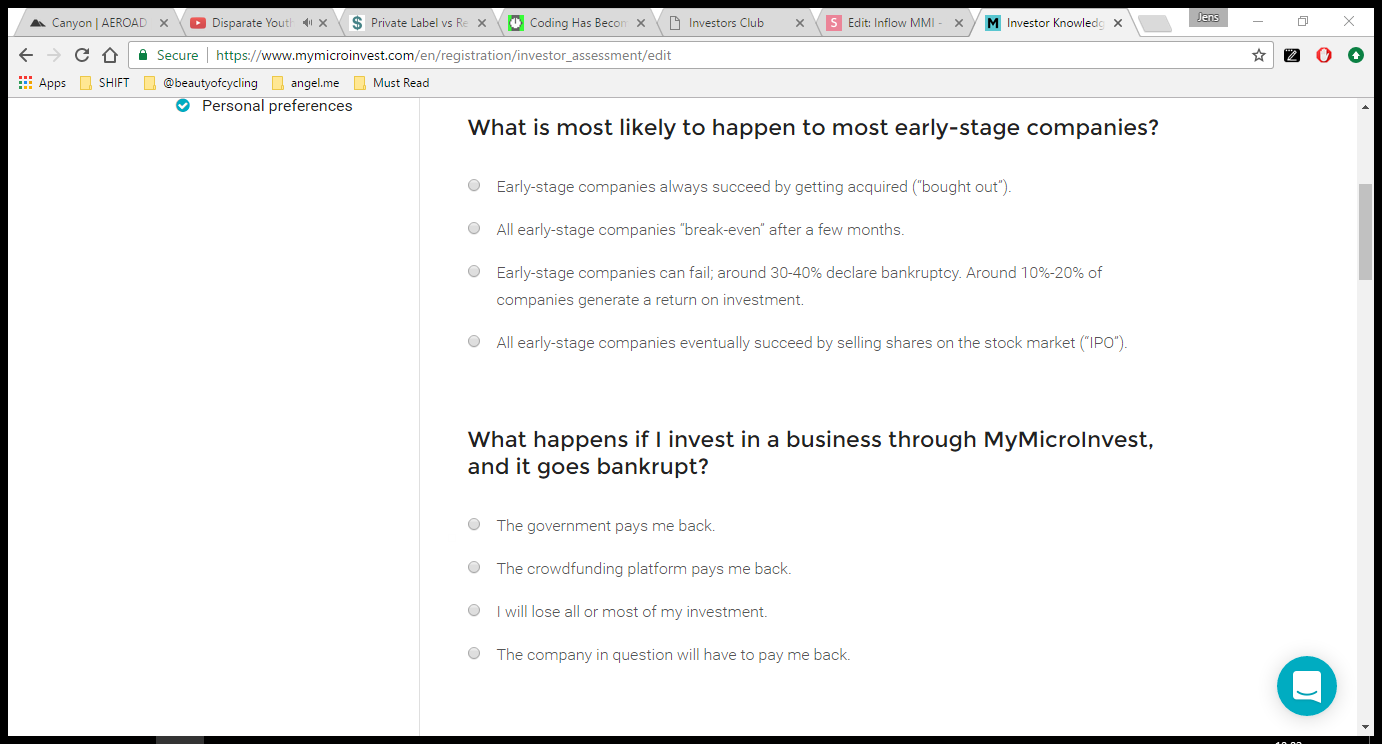This screenshot has height=744, width=1382.
Task: Close the Coding Has Becom tab
Action: click(642, 22)
